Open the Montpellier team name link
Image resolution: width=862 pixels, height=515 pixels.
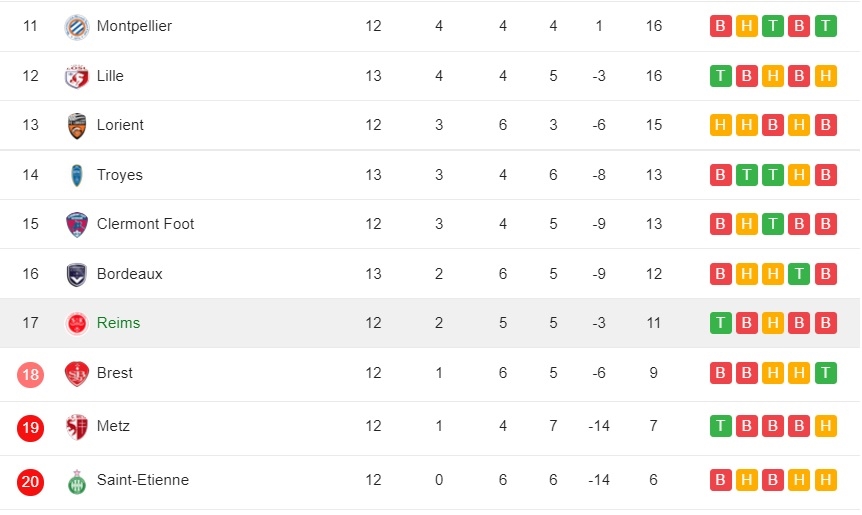coord(134,26)
